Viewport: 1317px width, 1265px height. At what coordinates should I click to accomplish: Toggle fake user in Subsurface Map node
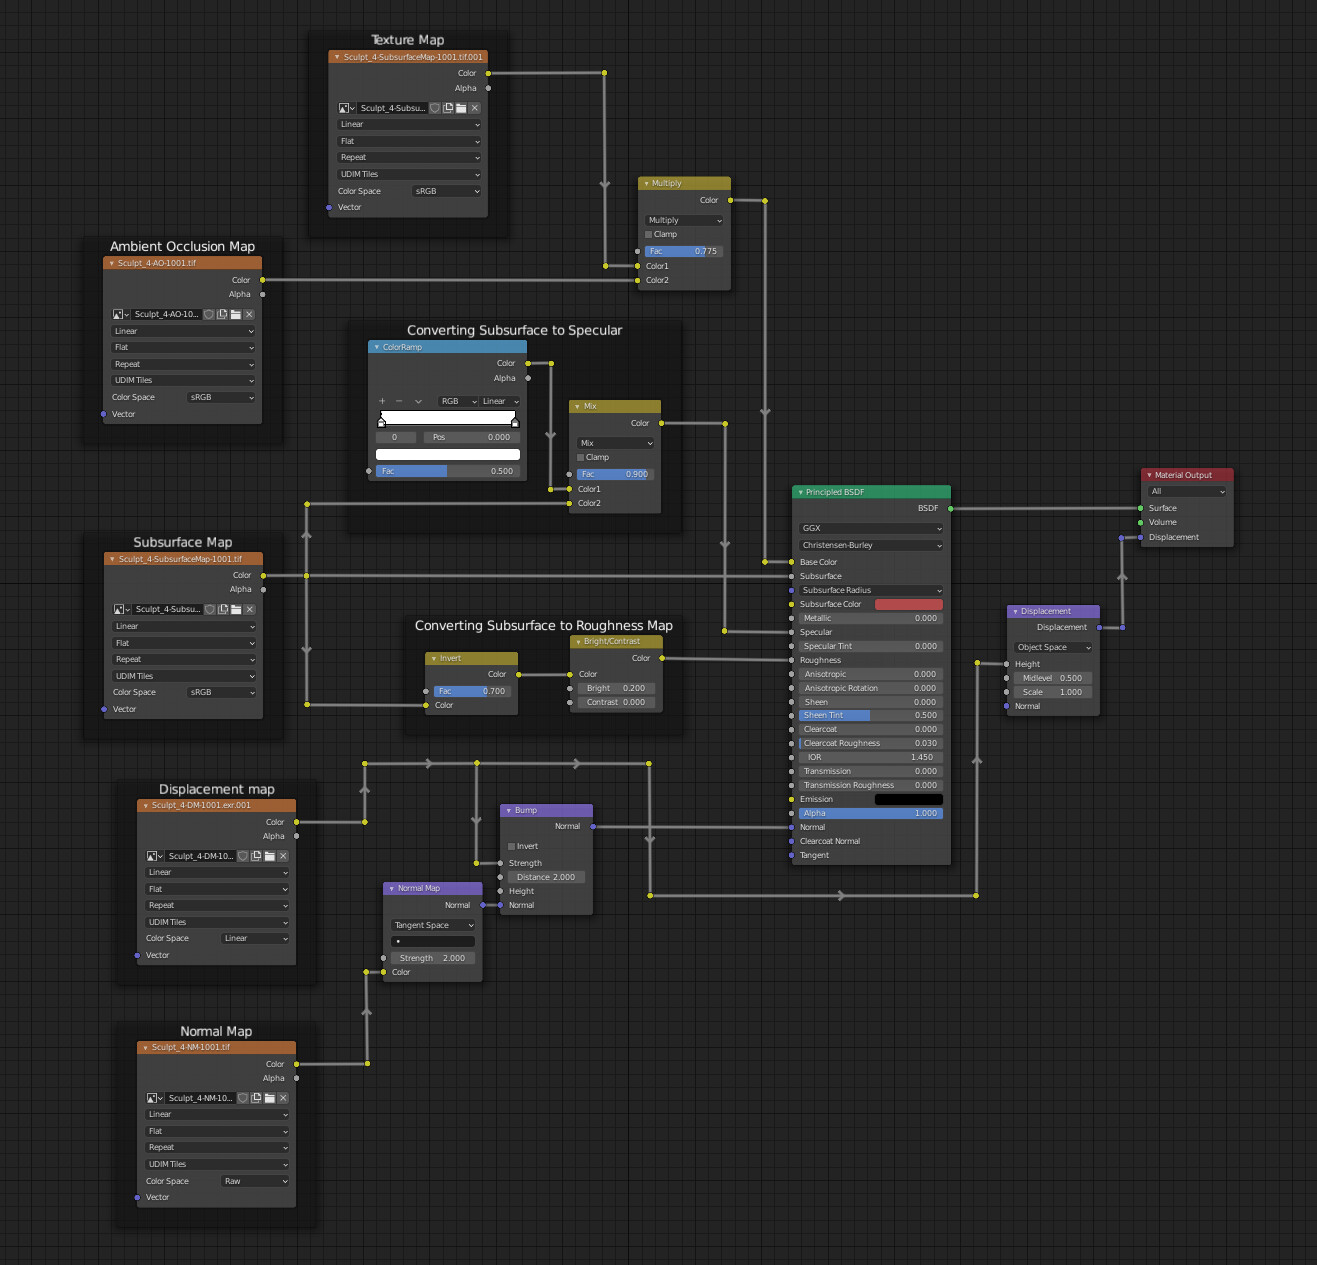click(x=210, y=609)
